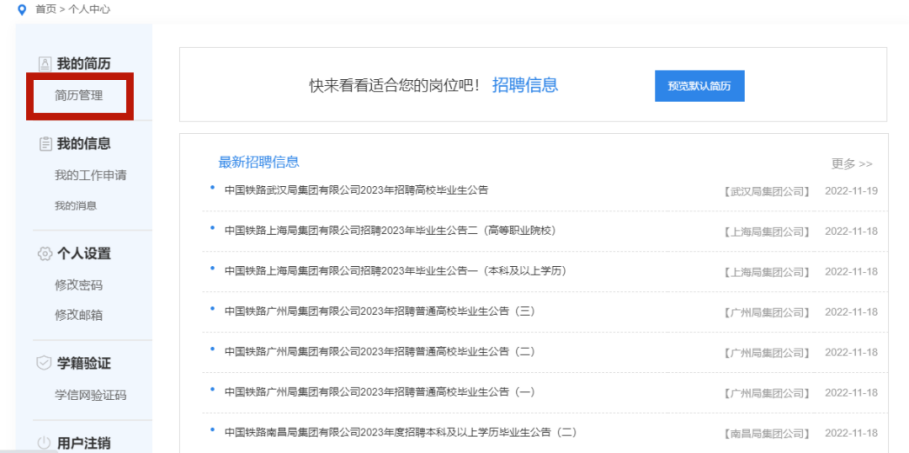Viewport: 909px width, 453px height.
Task: Click the shield icon beside 学籍验证
Action: point(44,364)
